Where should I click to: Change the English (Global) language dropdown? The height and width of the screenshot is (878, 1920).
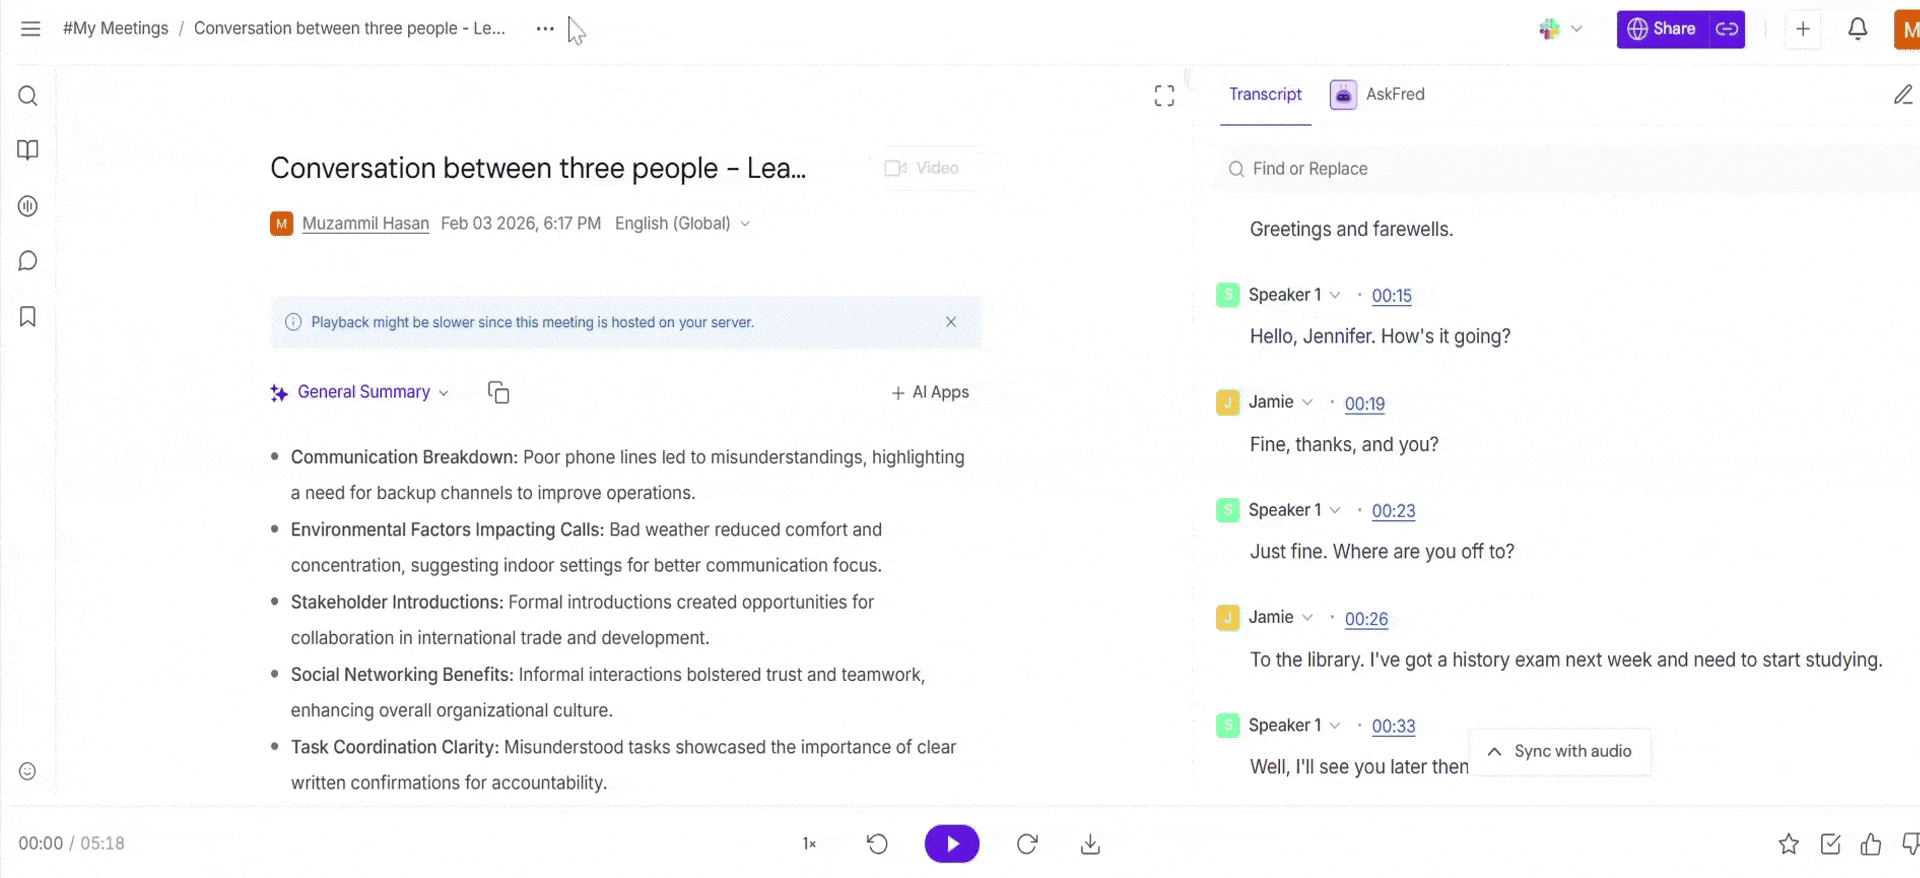tap(683, 224)
